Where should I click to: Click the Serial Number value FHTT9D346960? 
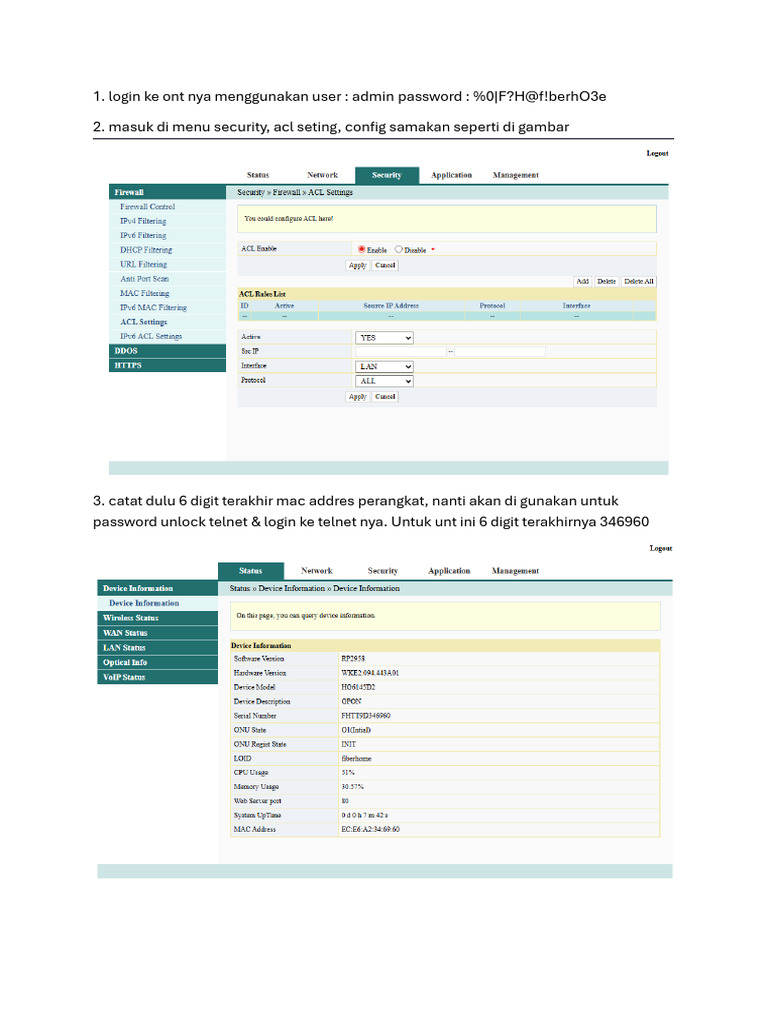click(366, 716)
